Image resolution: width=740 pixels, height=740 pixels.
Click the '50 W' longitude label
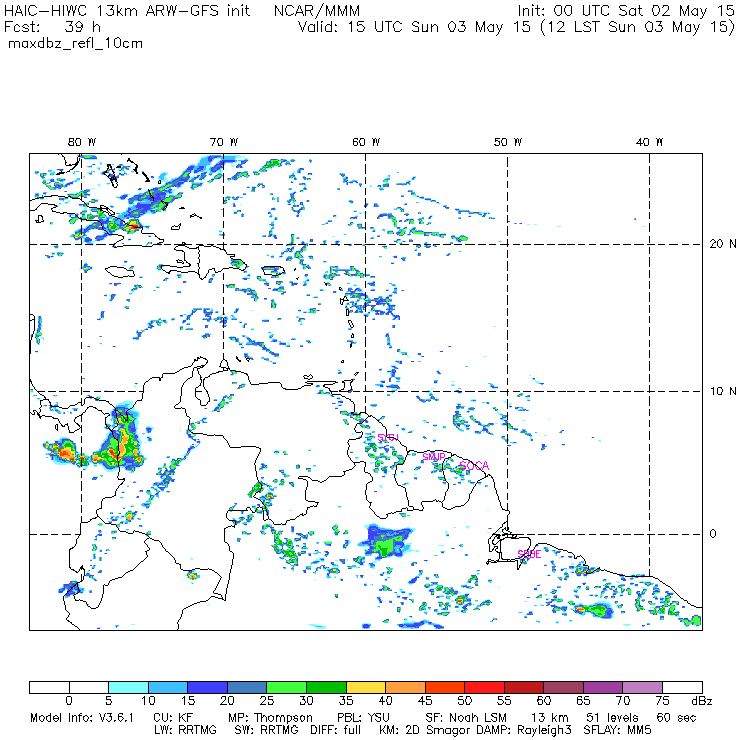508,142
